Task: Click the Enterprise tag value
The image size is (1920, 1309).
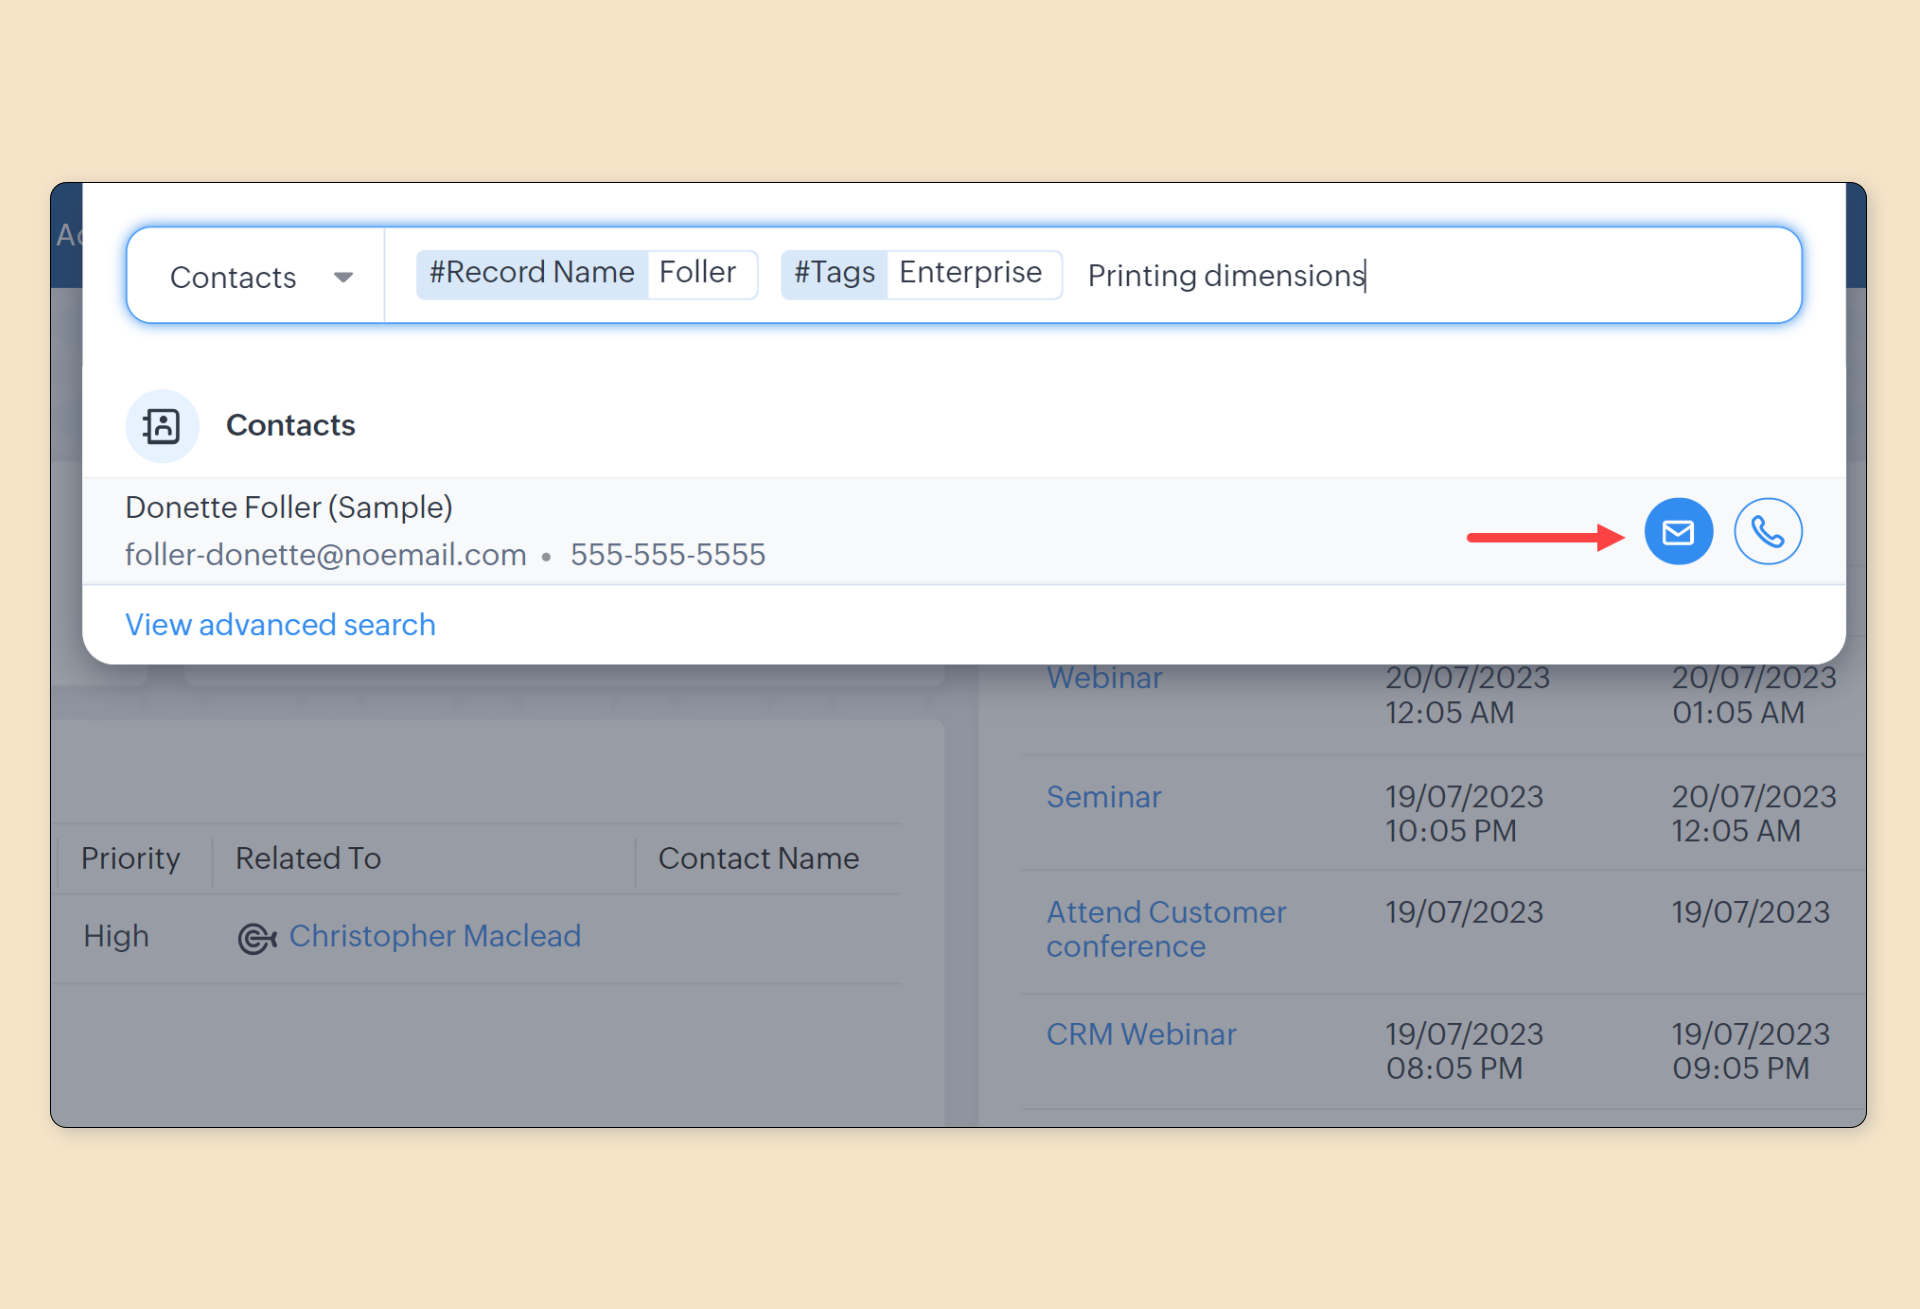Action: point(970,273)
